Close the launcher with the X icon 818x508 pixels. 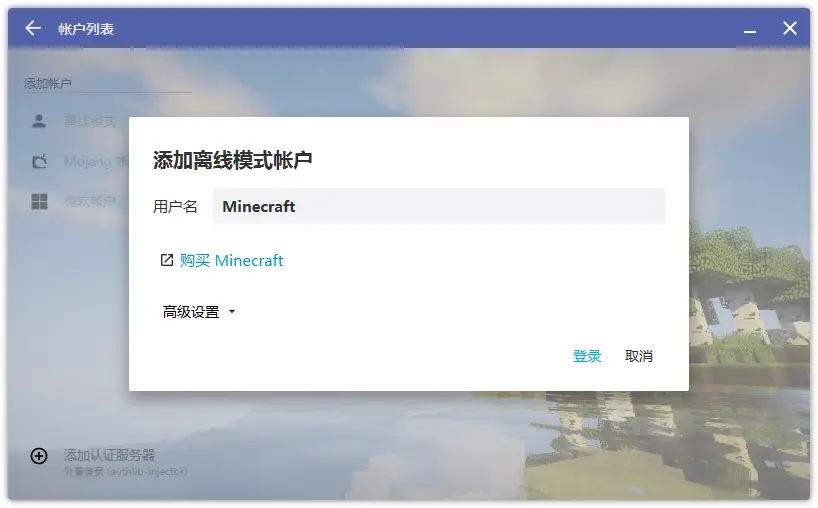point(789,28)
